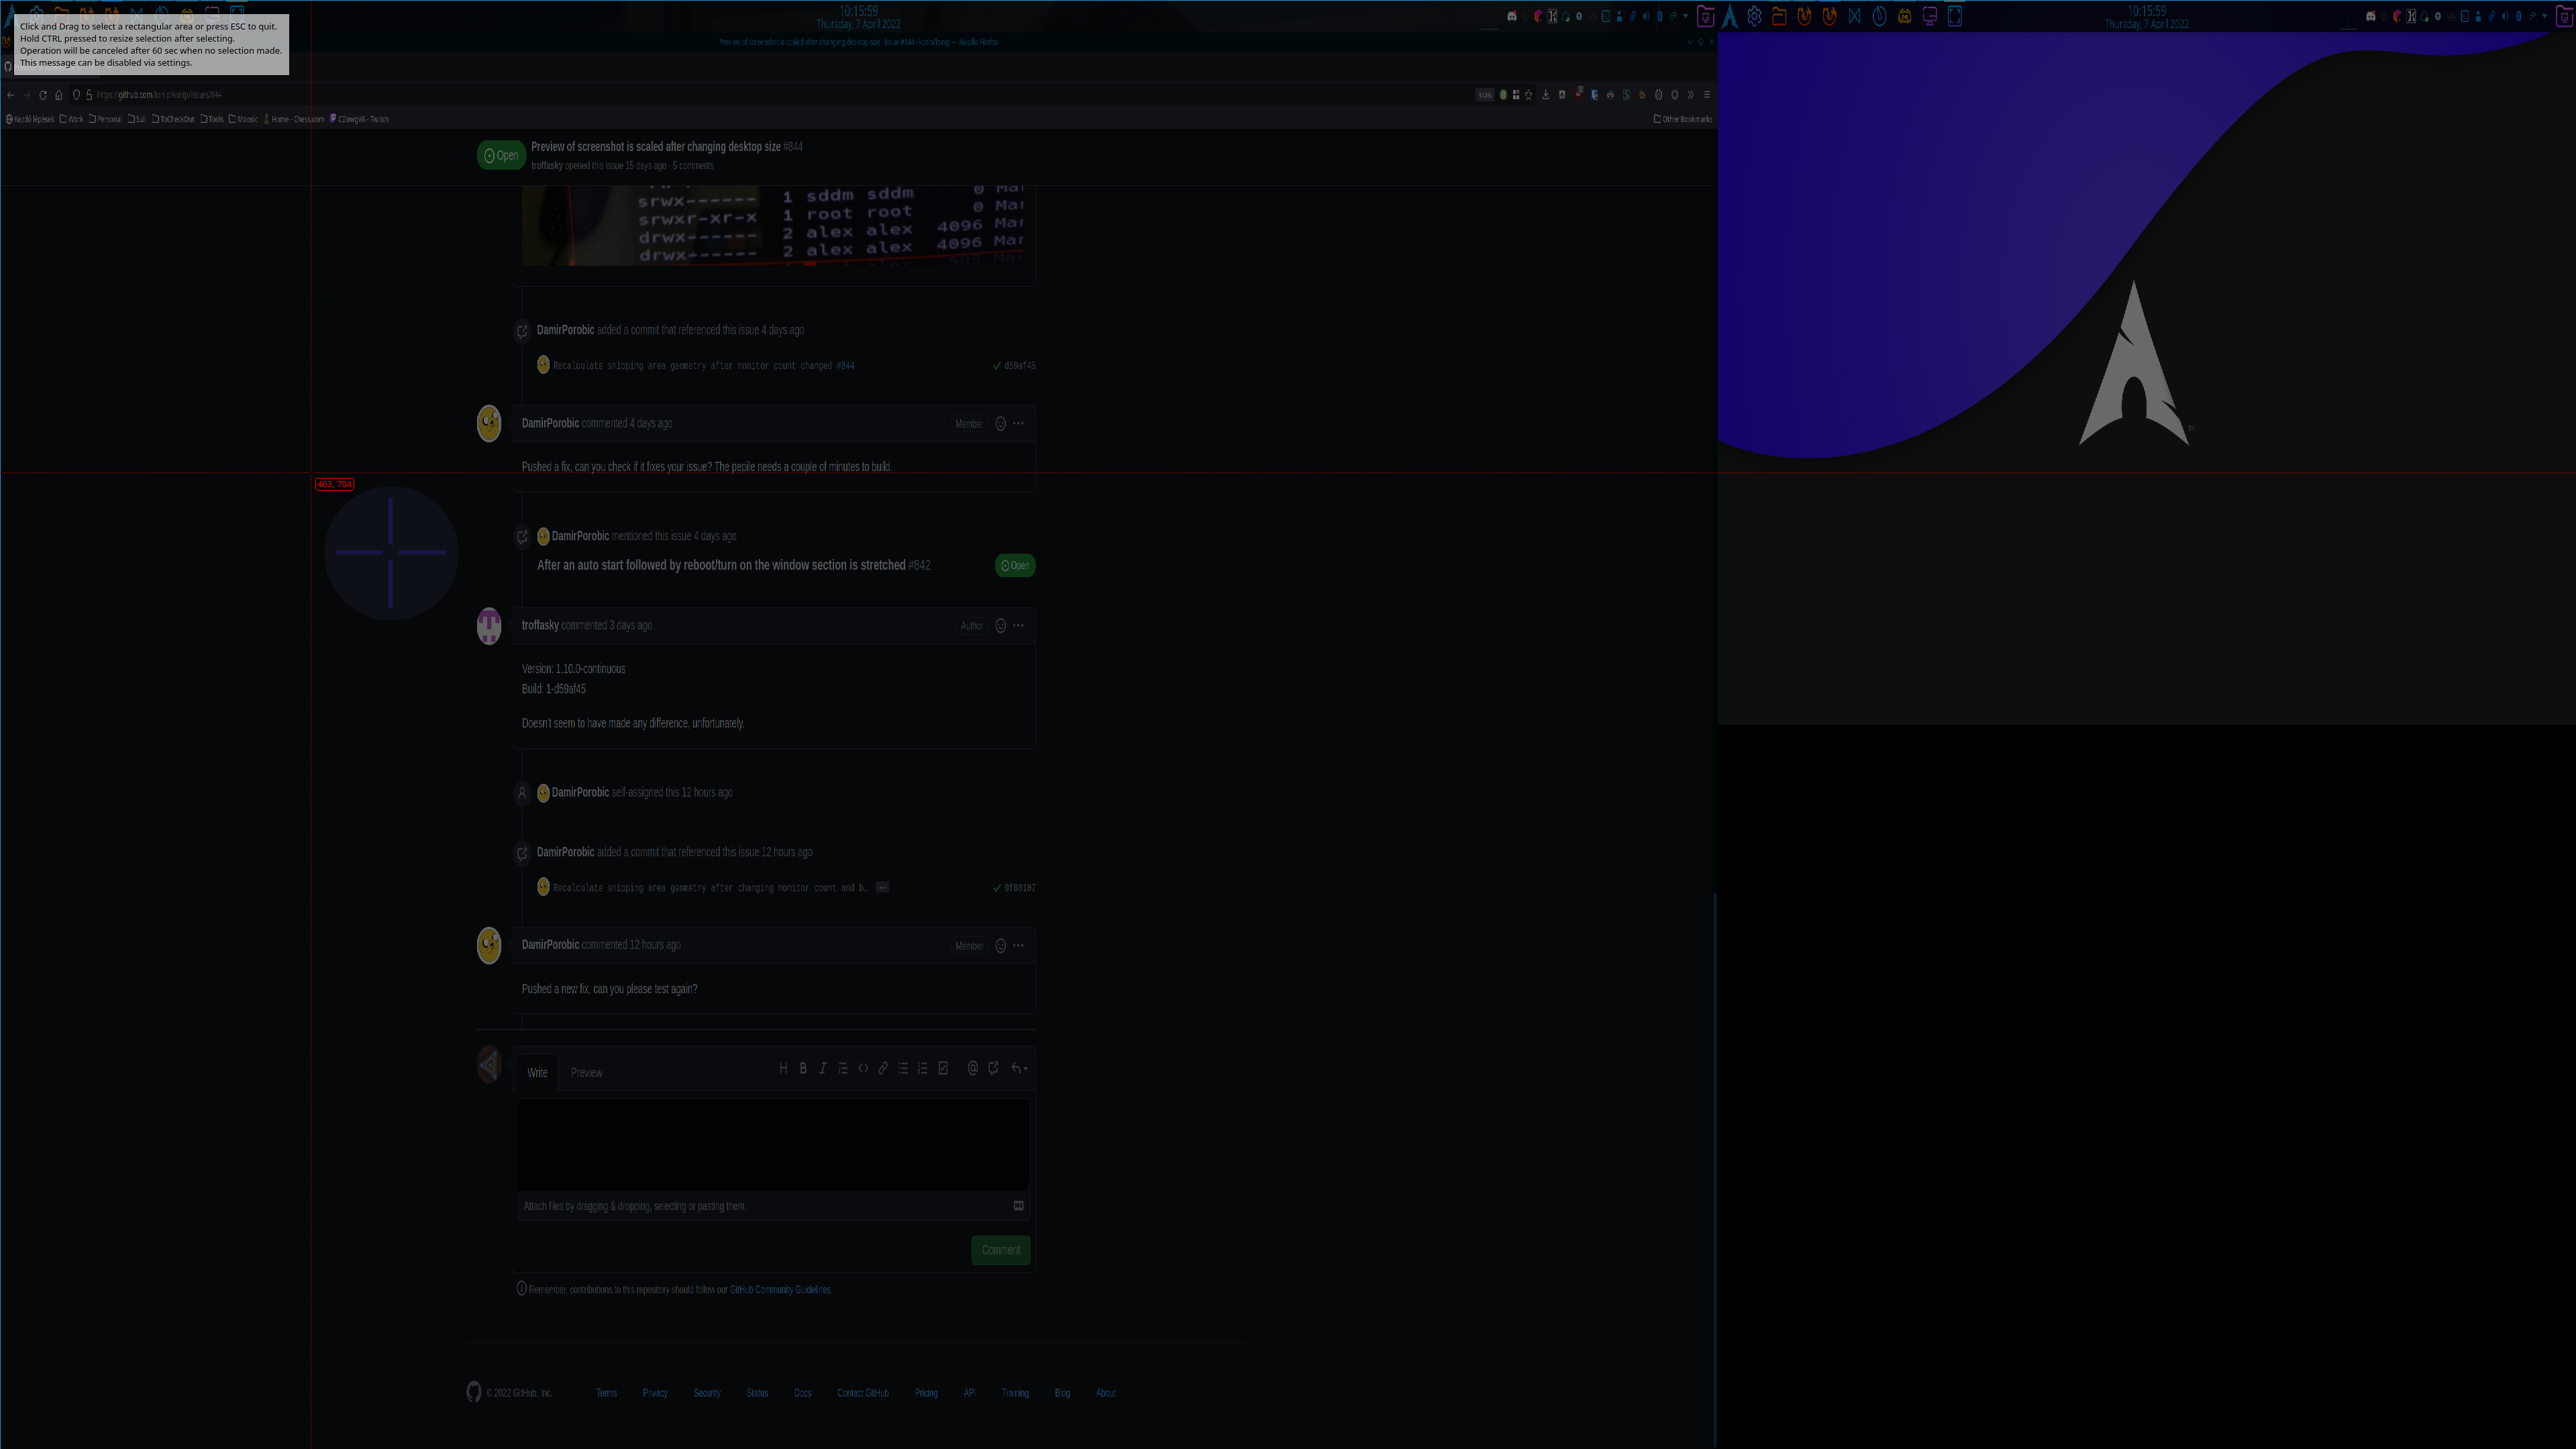Add a numbered list to the comment
This screenshot has width=2576, height=1449.
coord(922,1068)
